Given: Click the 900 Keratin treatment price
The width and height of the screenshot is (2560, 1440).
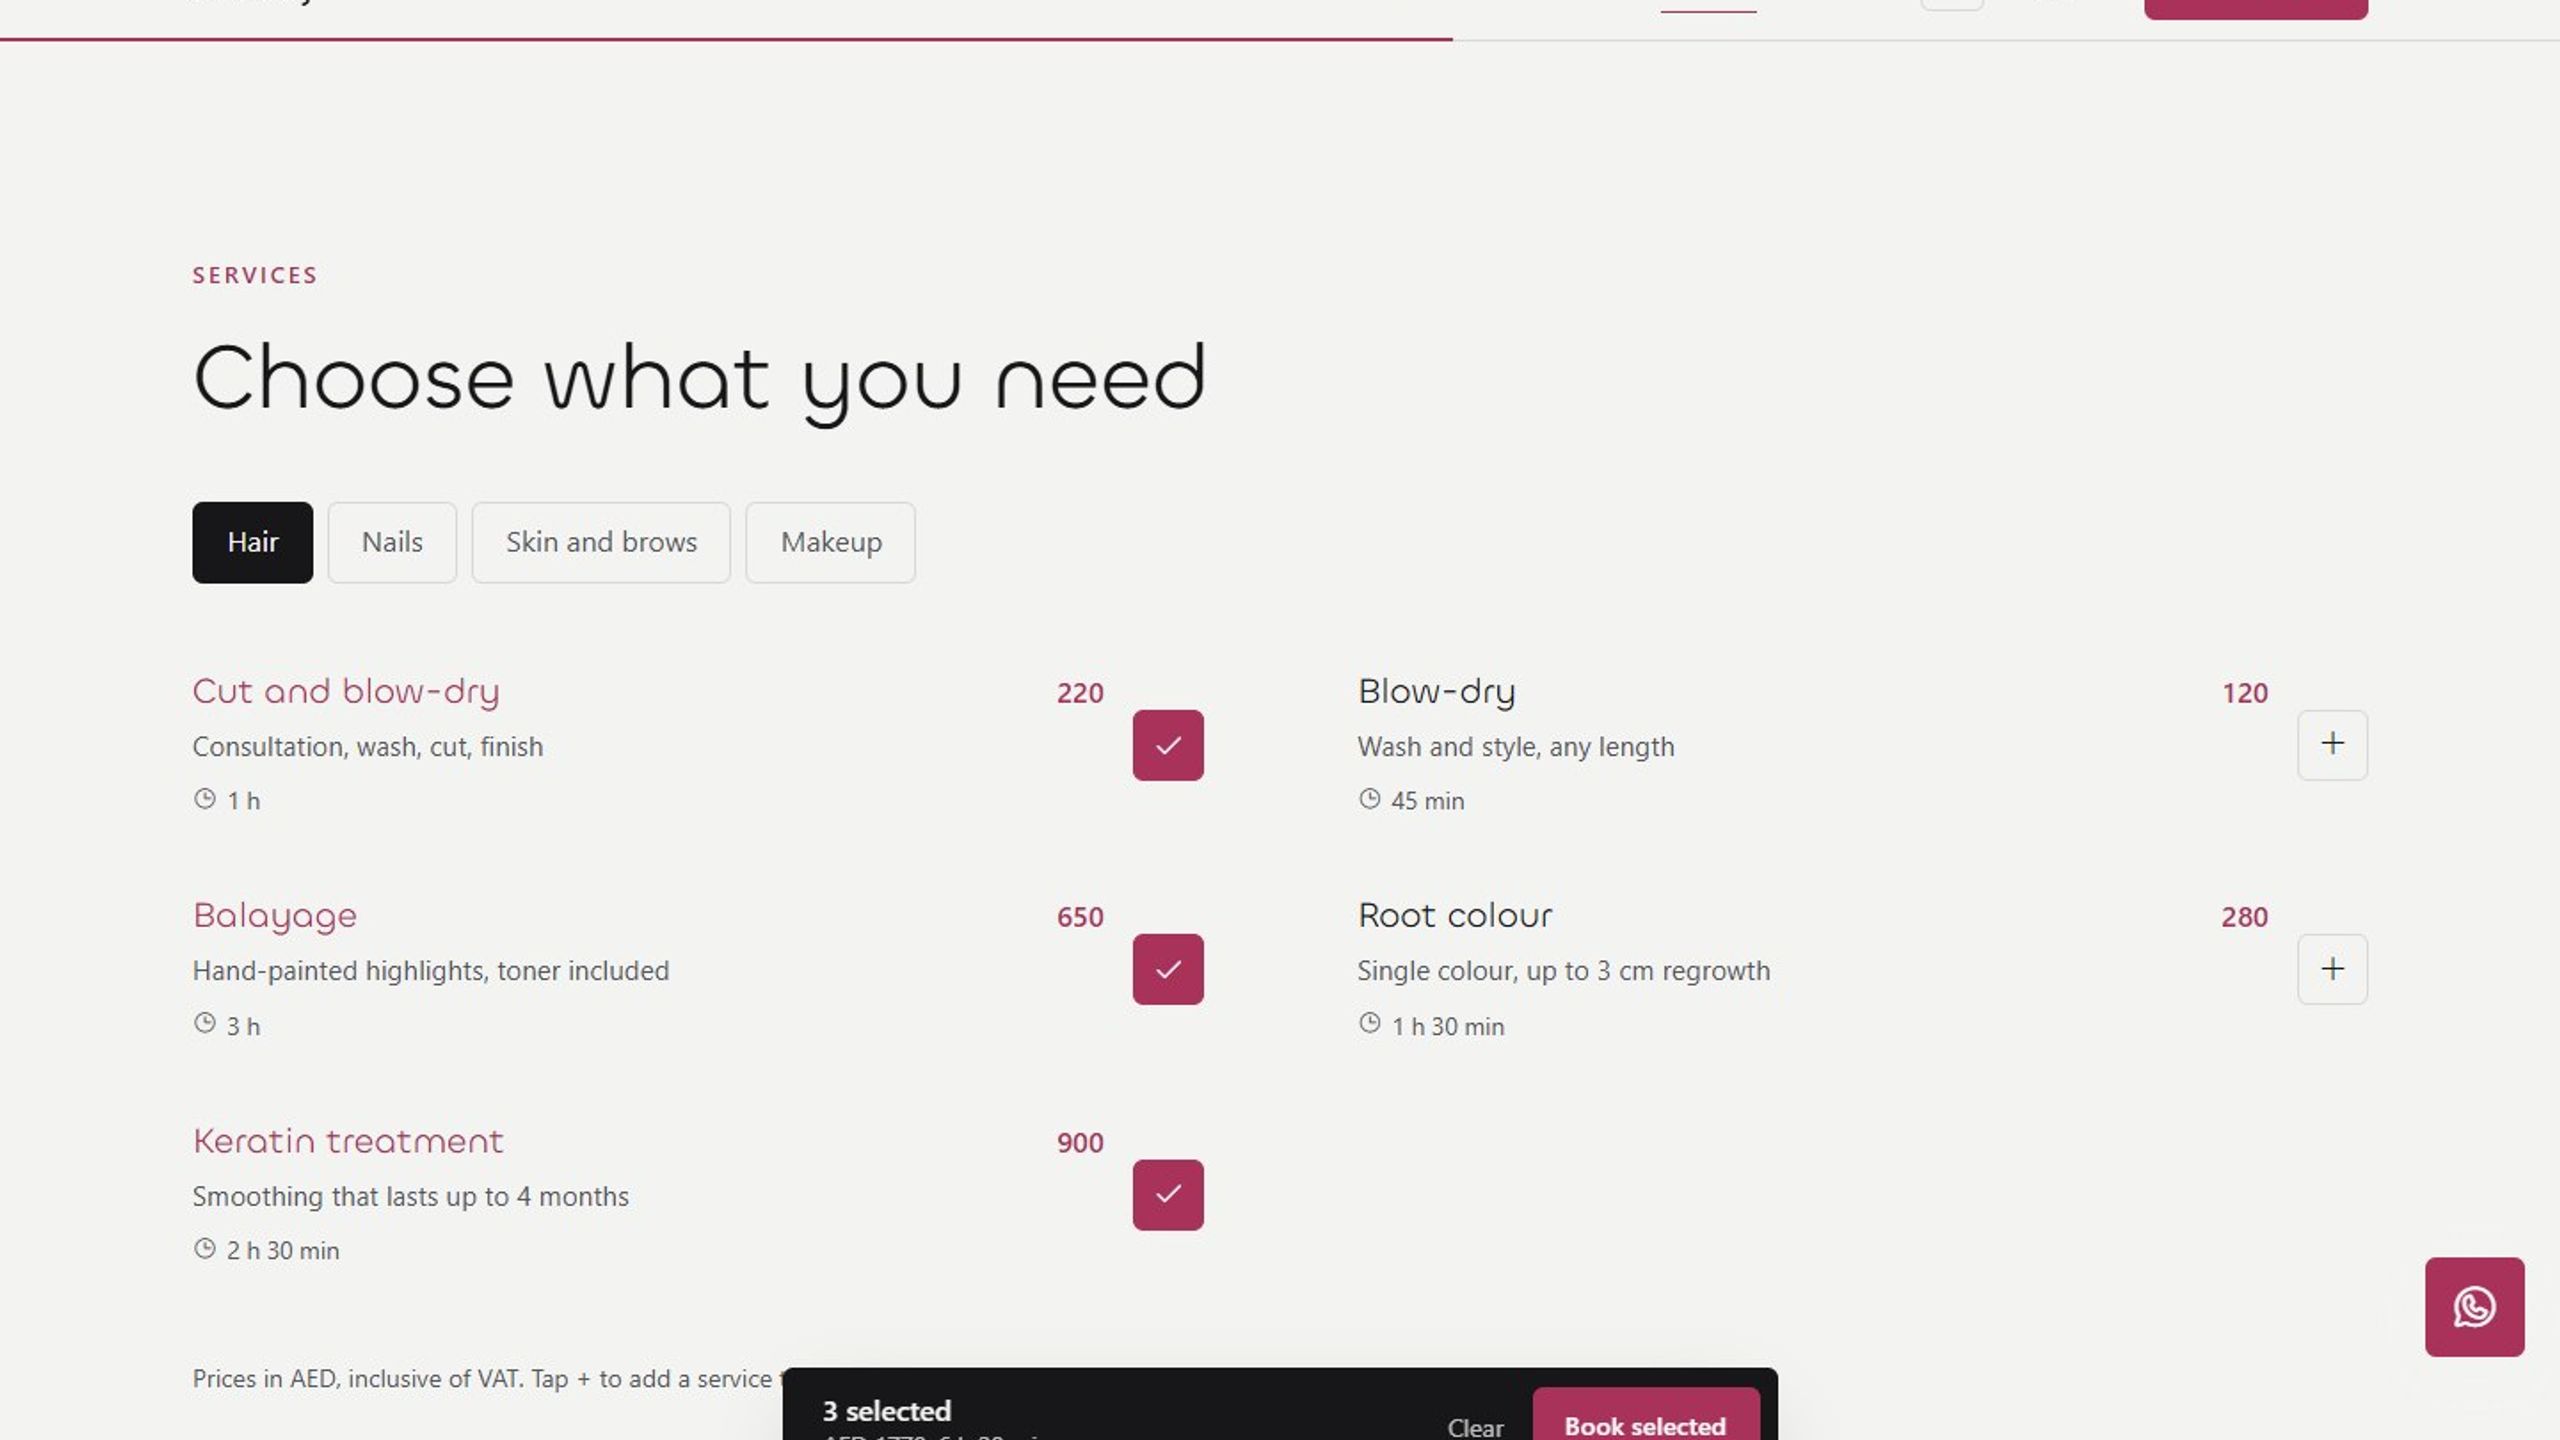Looking at the screenshot, I should (x=1080, y=1143).
